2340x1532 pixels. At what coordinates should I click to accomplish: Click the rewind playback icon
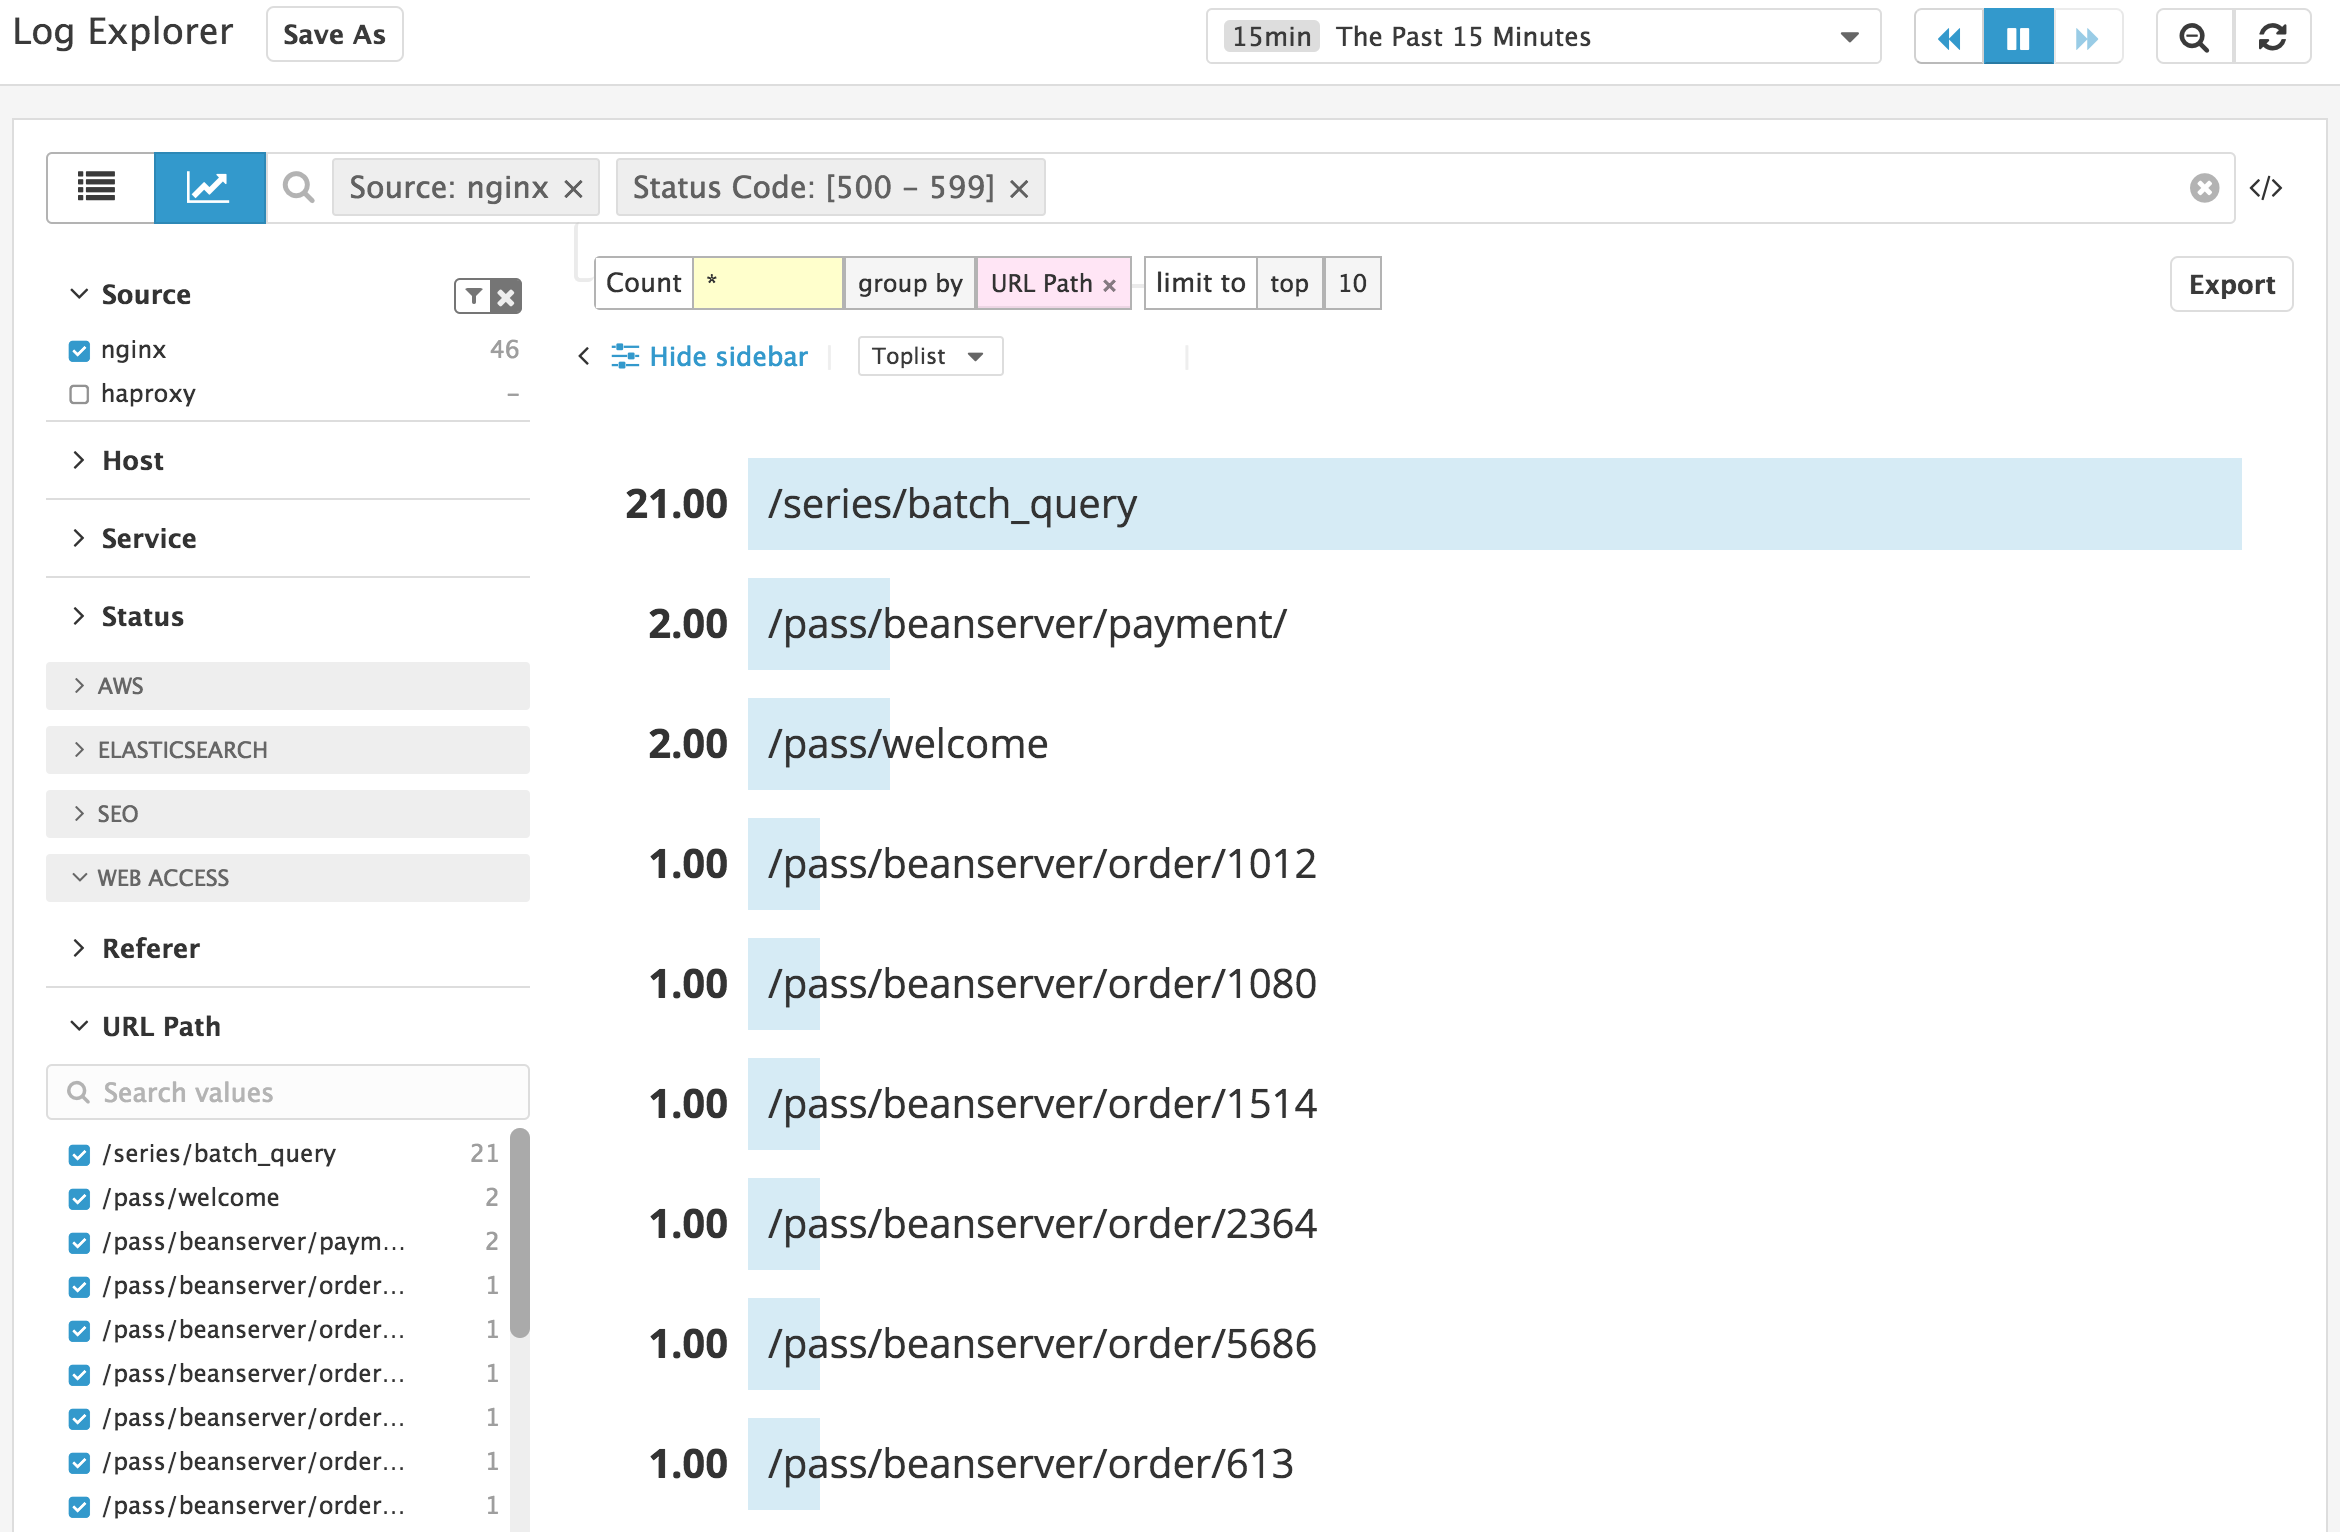tap(1948, 36)
